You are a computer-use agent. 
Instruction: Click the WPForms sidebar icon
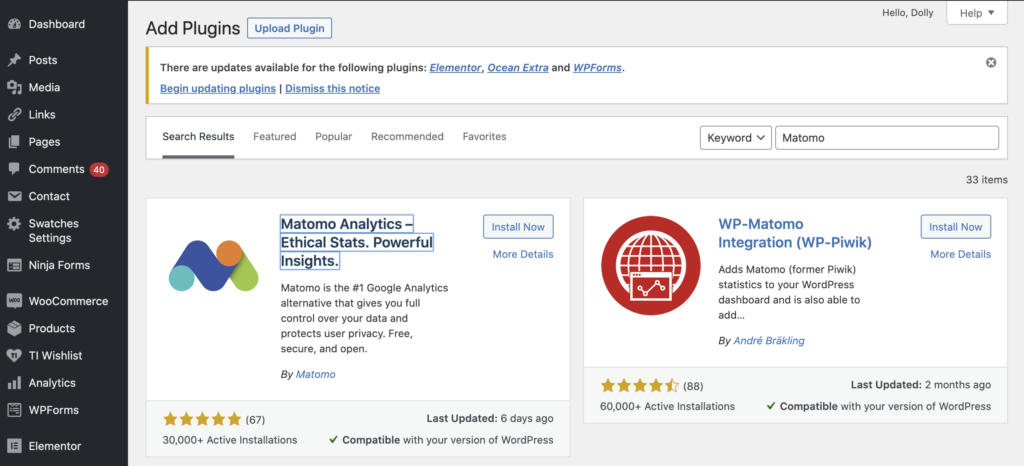(x=14, y=410)
